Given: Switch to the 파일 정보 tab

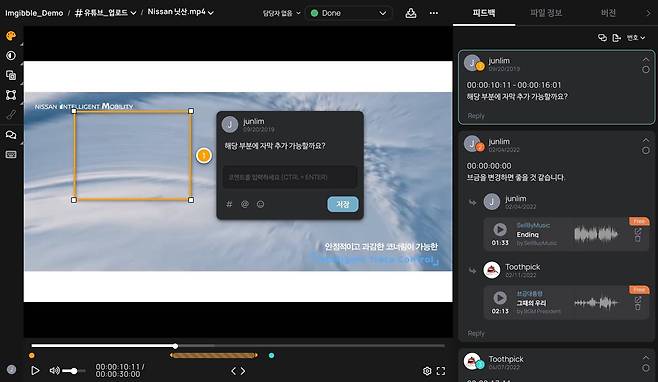Looking at the screenshot, I should tap(546, 13).
